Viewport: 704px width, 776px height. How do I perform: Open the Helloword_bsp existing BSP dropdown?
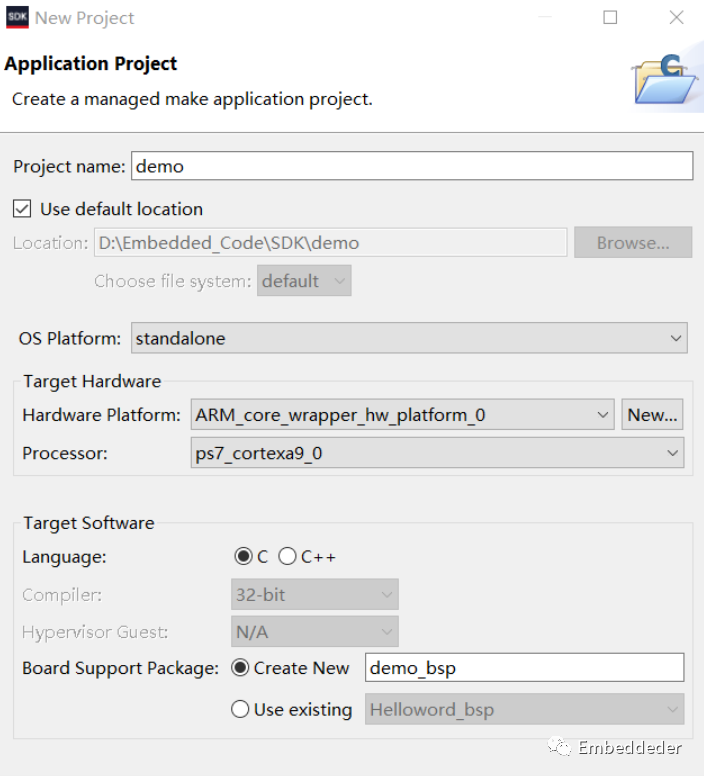click(x=524, y=709)
